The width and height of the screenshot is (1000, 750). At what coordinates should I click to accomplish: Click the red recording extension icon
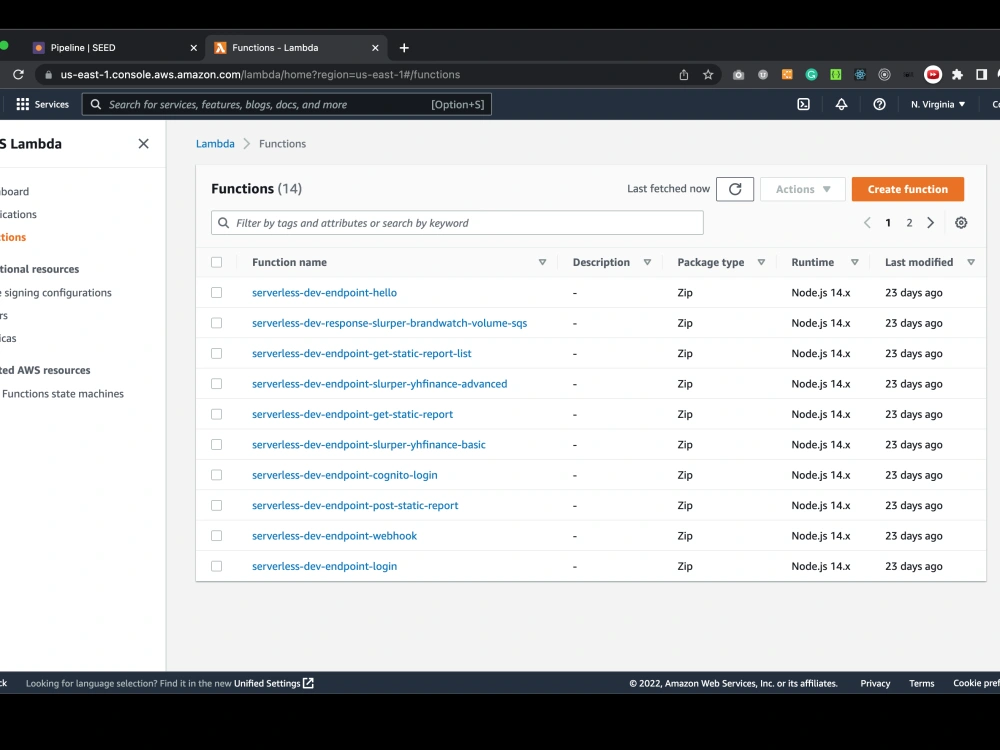point(932,75)
